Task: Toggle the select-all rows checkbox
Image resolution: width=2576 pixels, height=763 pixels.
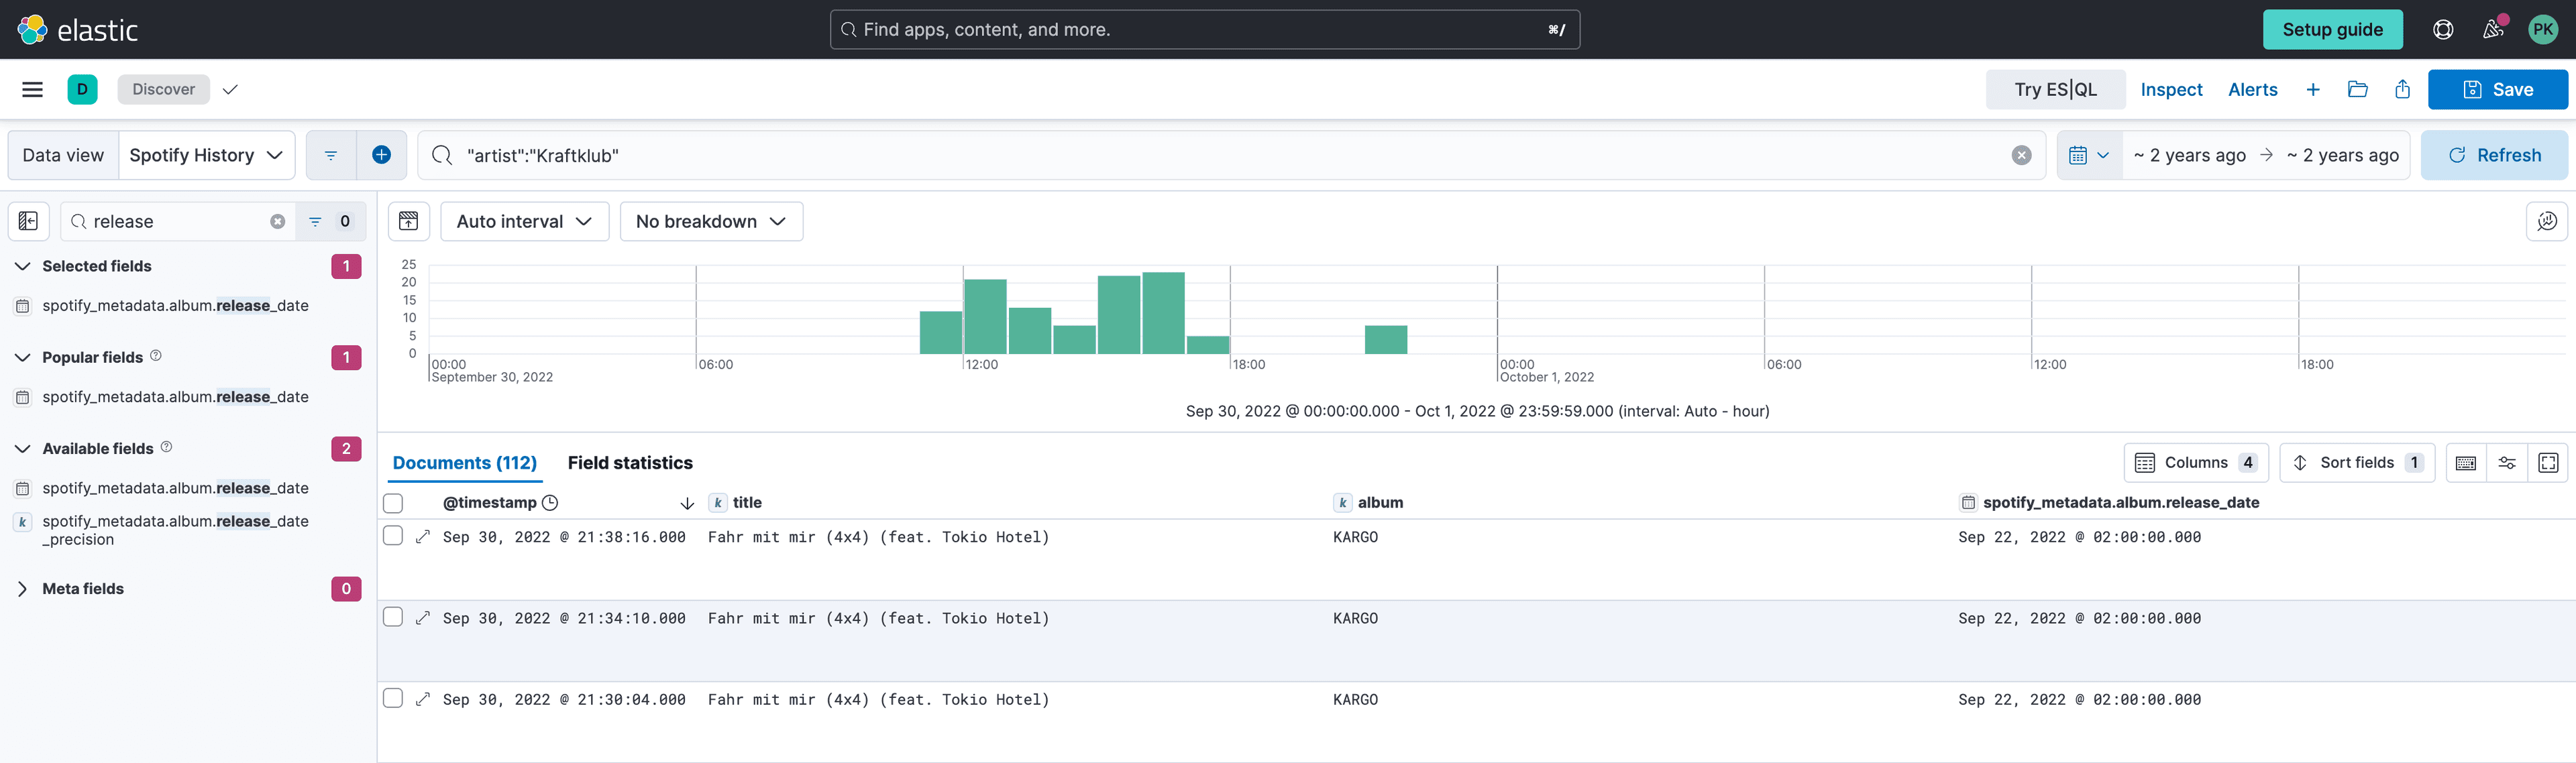Action: coord(393,503)
